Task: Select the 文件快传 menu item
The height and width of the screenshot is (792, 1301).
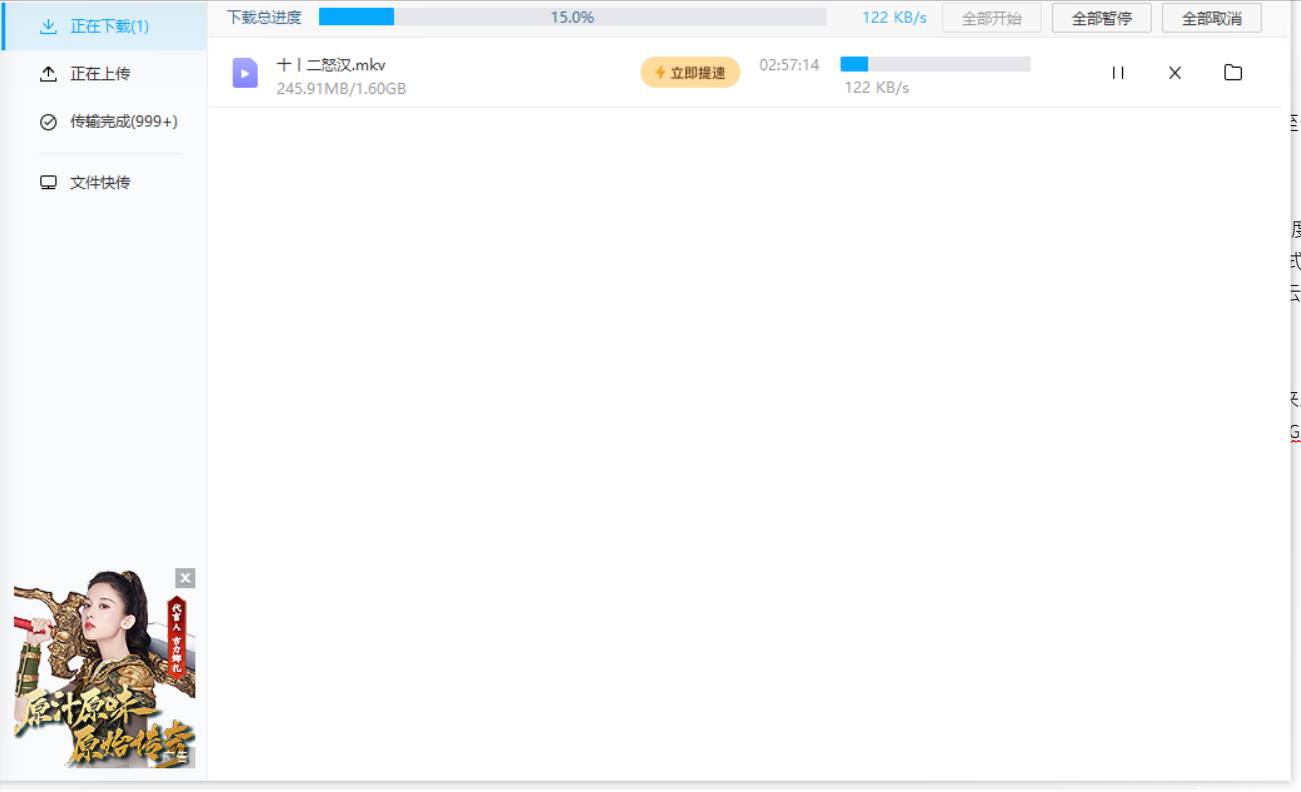Action: click(x=100, y=183)
